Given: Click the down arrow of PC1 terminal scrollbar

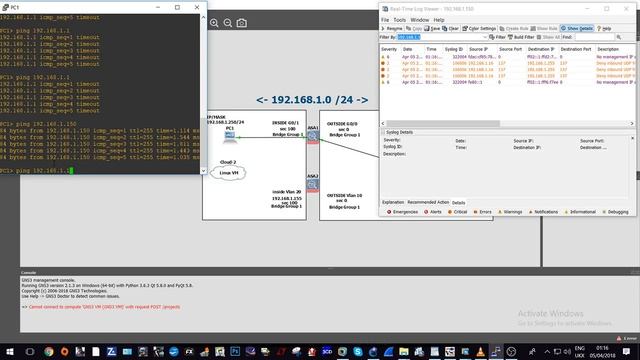Looking at the screenshot, I should point(203,171).
